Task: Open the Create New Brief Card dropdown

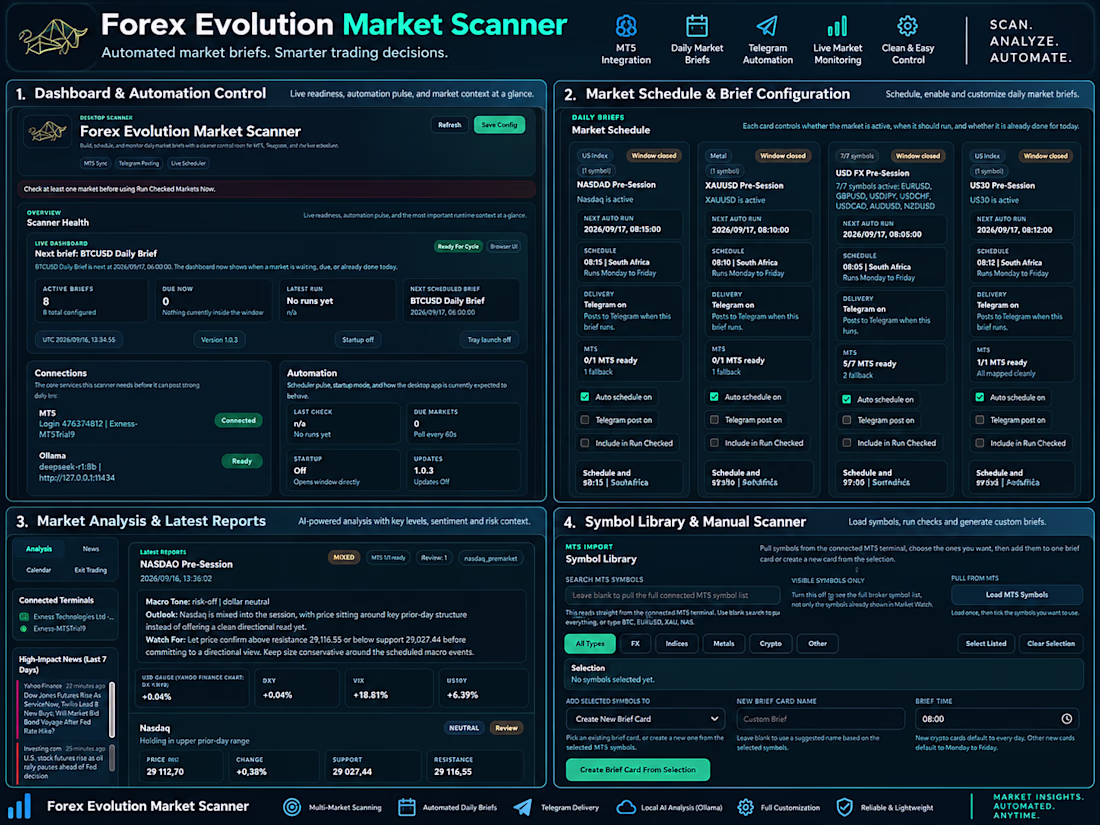Action: (x=645, y=719)
